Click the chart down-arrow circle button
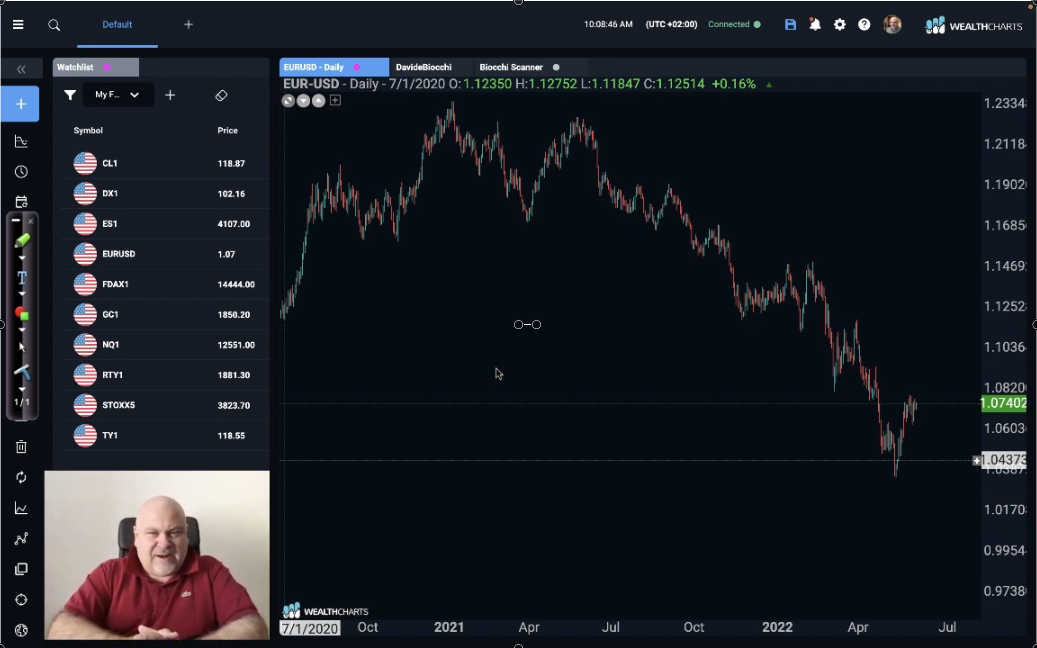Viewport: 1037px width, 648px height. (x=303, y=101)
